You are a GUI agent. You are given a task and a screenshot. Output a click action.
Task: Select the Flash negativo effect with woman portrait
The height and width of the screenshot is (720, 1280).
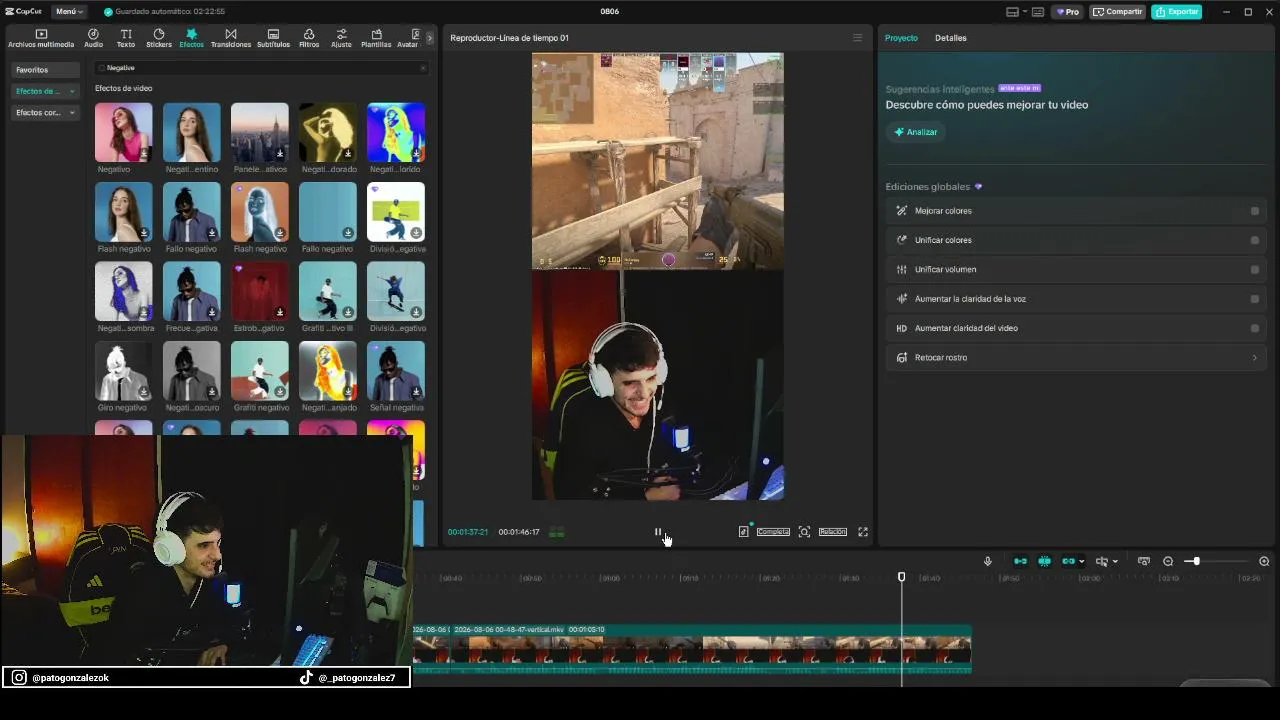pos(124,212)
